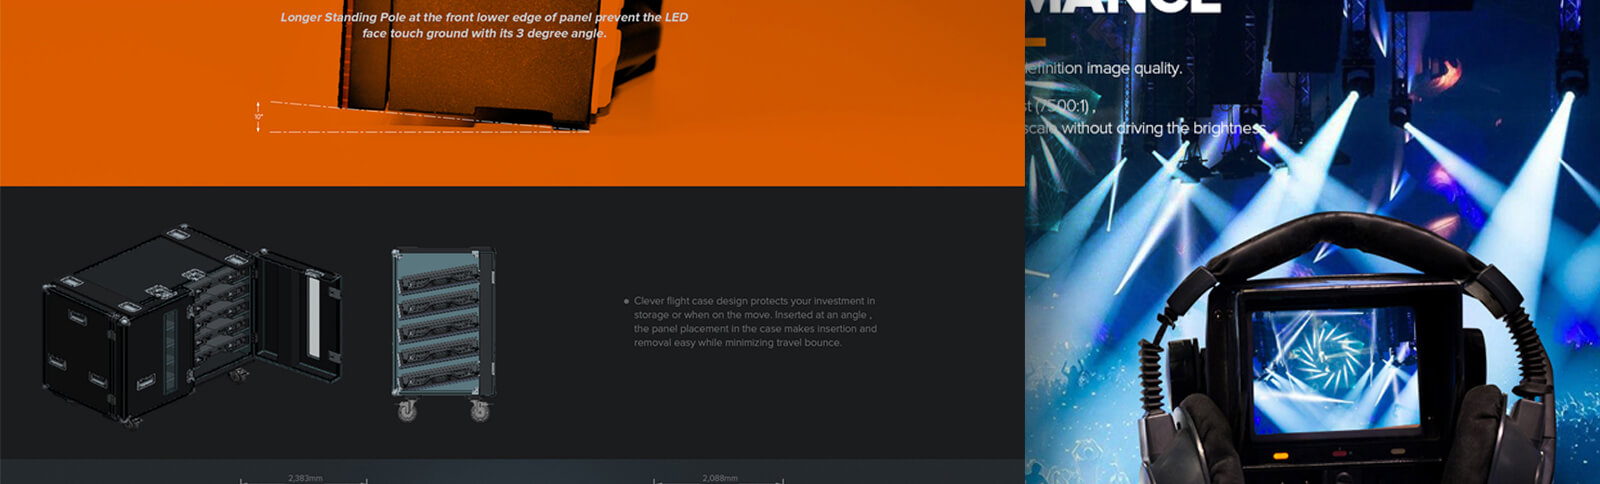Click the right caster wheel of front-view case
The height and width of the screenshot is (484, 1600).
tap(480, 410)
